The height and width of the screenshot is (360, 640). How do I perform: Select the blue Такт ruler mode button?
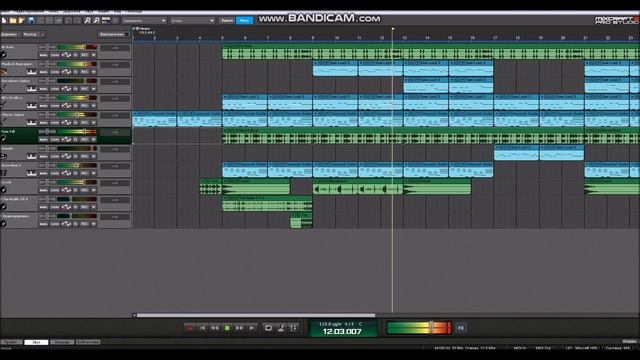[244, 20]
